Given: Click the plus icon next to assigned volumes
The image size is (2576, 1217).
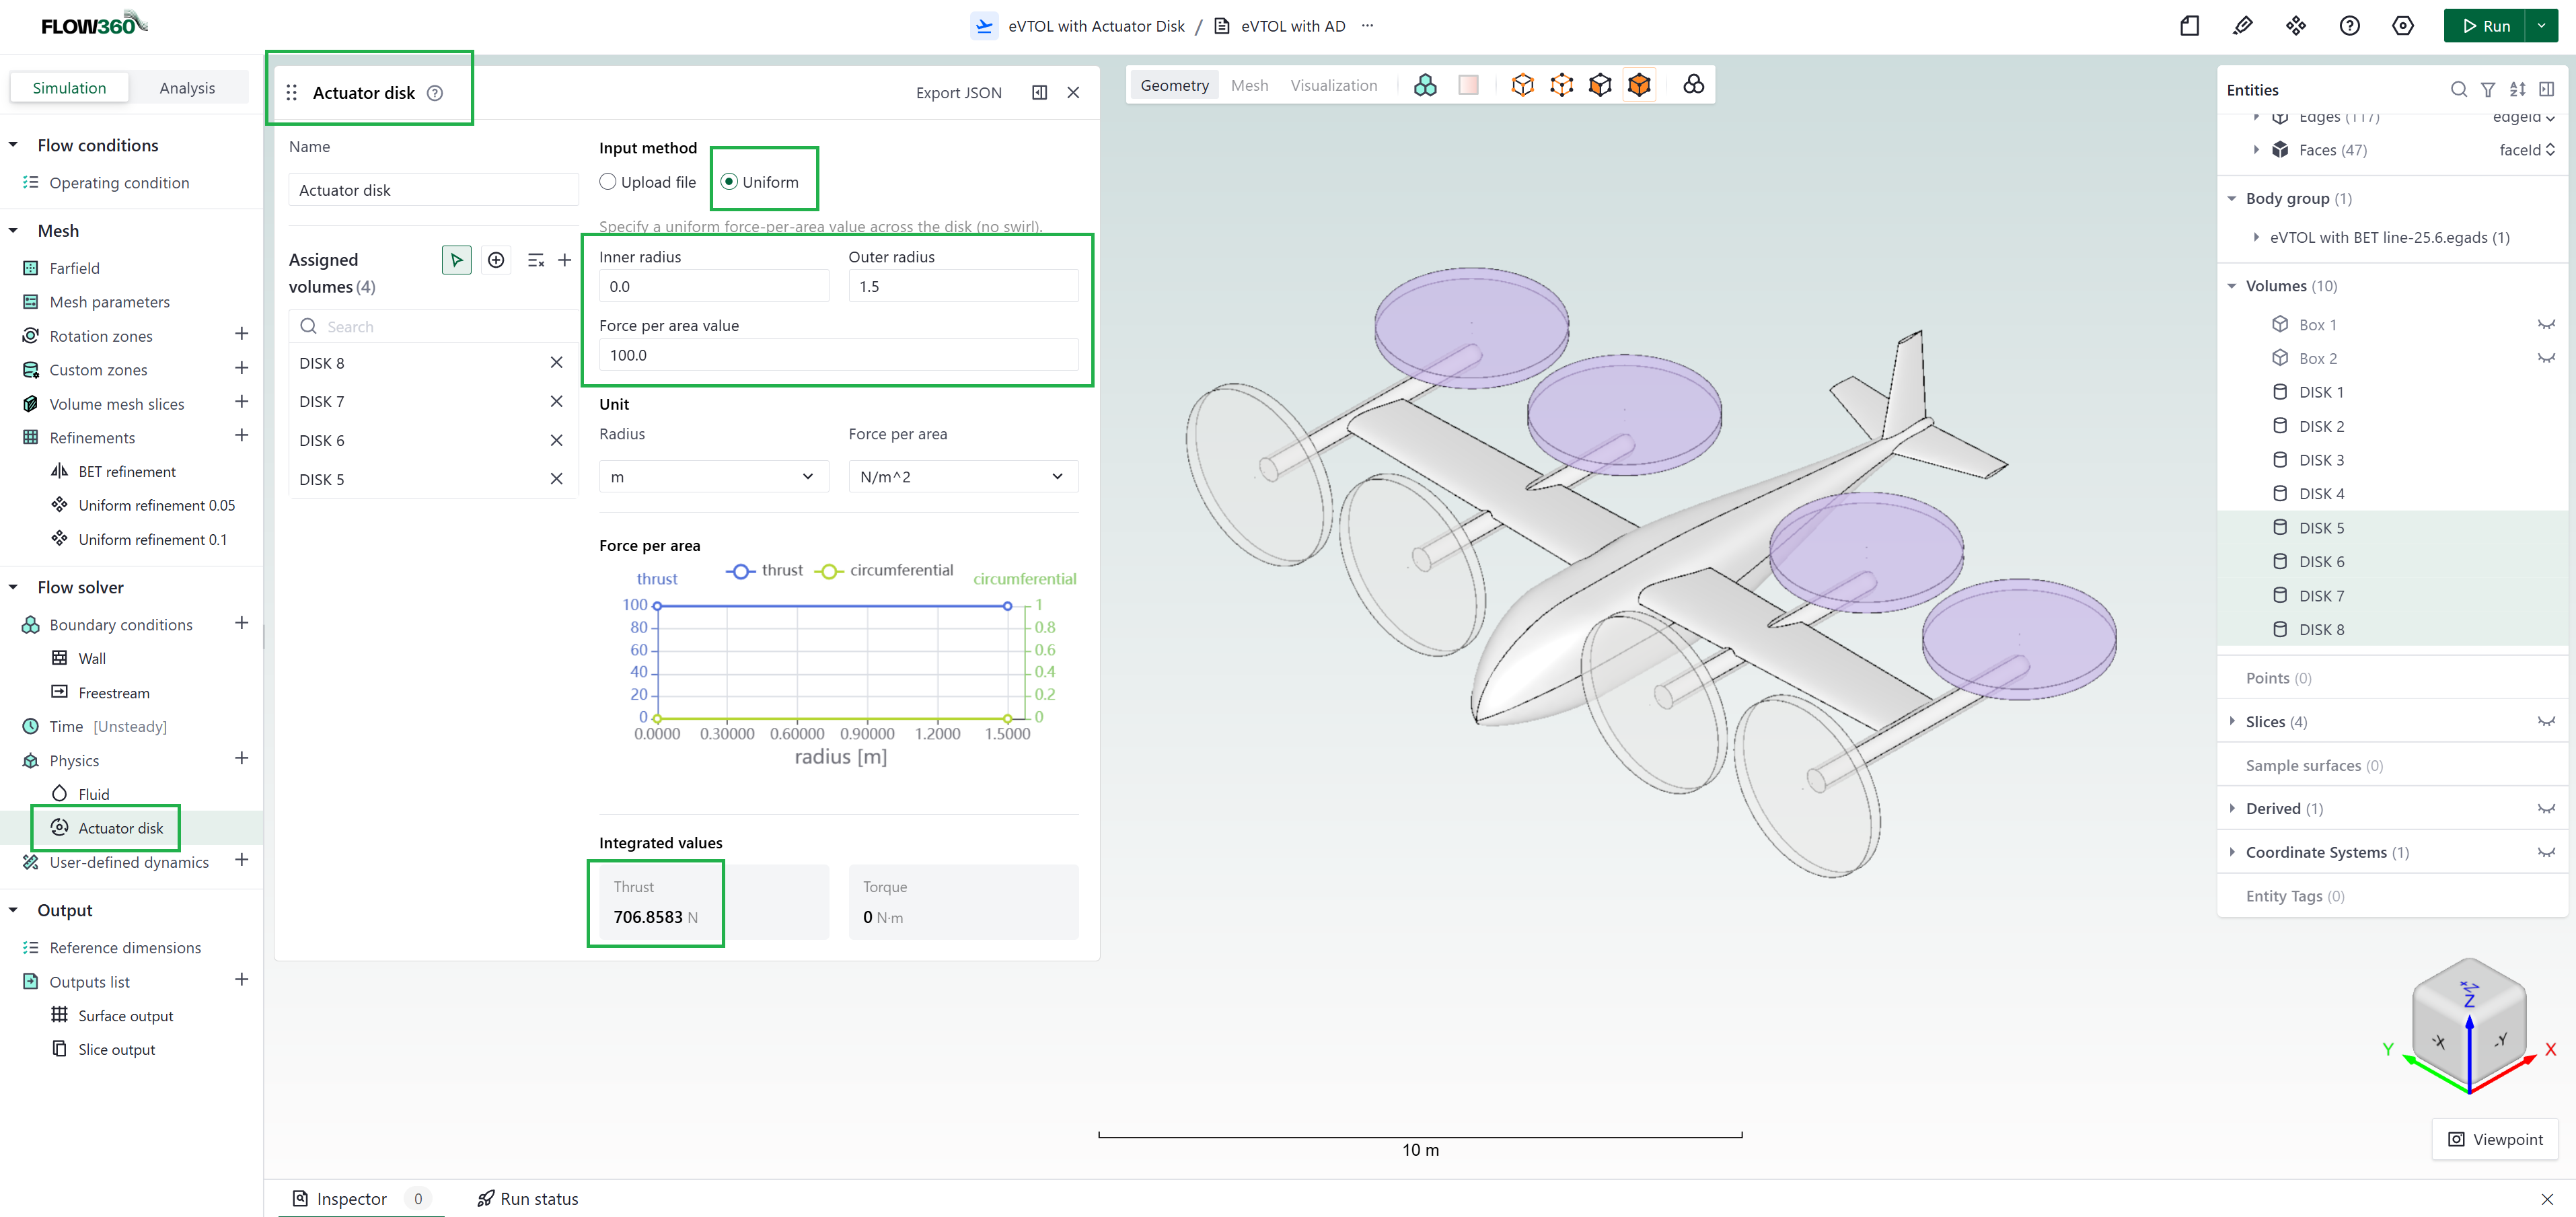Looking at the screenshot, I should pyautogui.click(x=565, y=260).
